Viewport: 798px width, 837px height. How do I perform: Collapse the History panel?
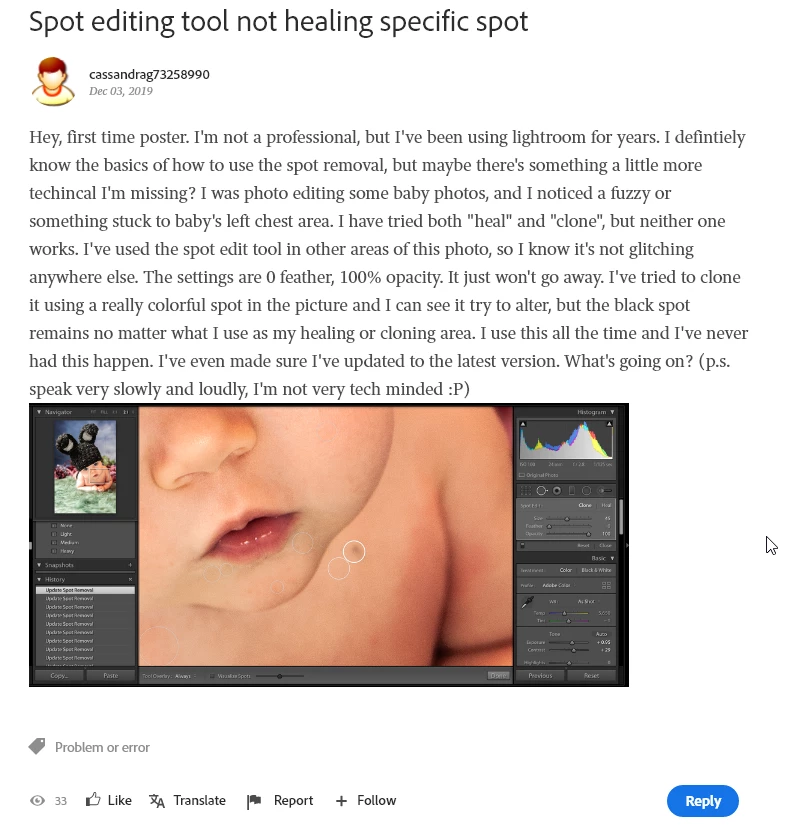39,579
